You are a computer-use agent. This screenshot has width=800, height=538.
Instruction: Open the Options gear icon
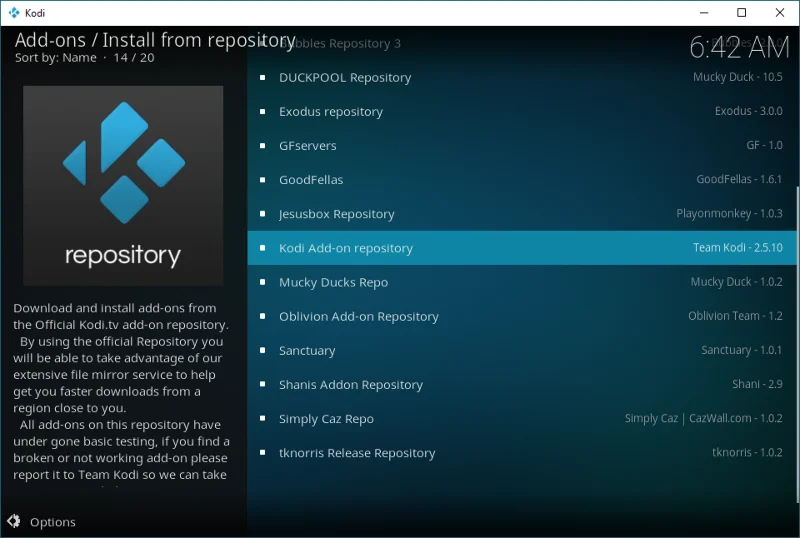[x=14, y=521]
